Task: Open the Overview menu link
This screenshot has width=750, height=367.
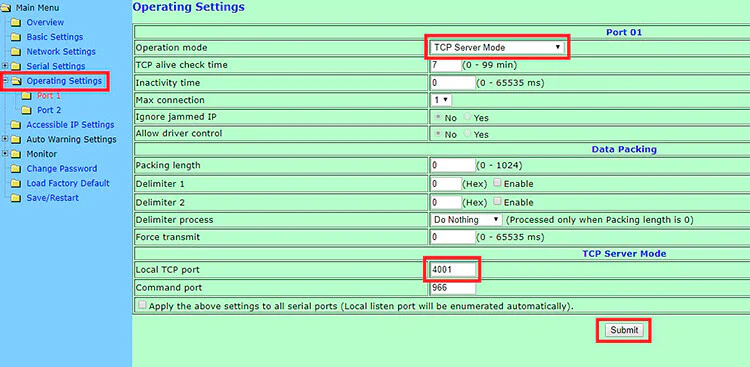Action: click(45, 22)
